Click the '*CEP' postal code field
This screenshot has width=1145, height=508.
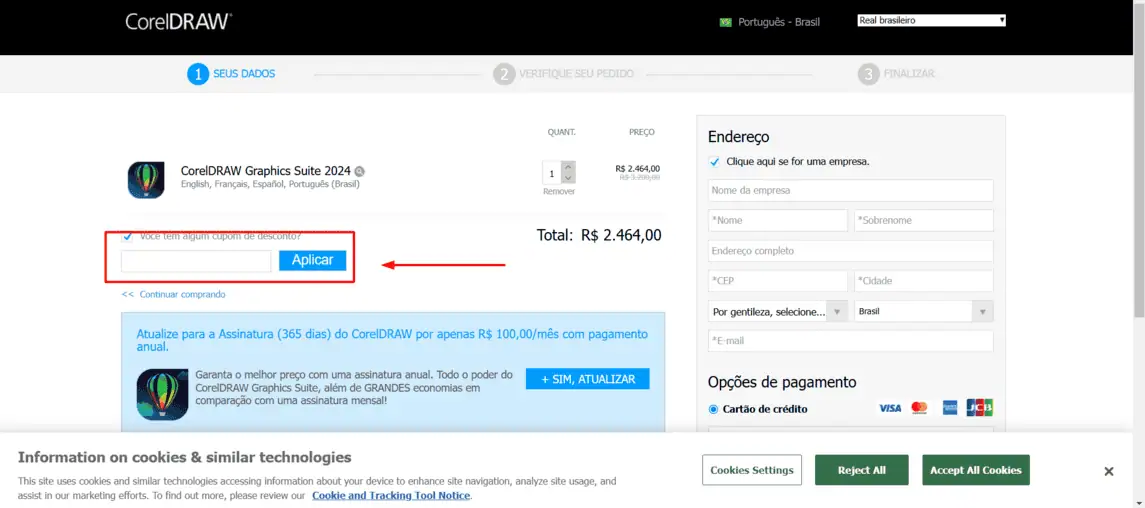pos(778,281)
